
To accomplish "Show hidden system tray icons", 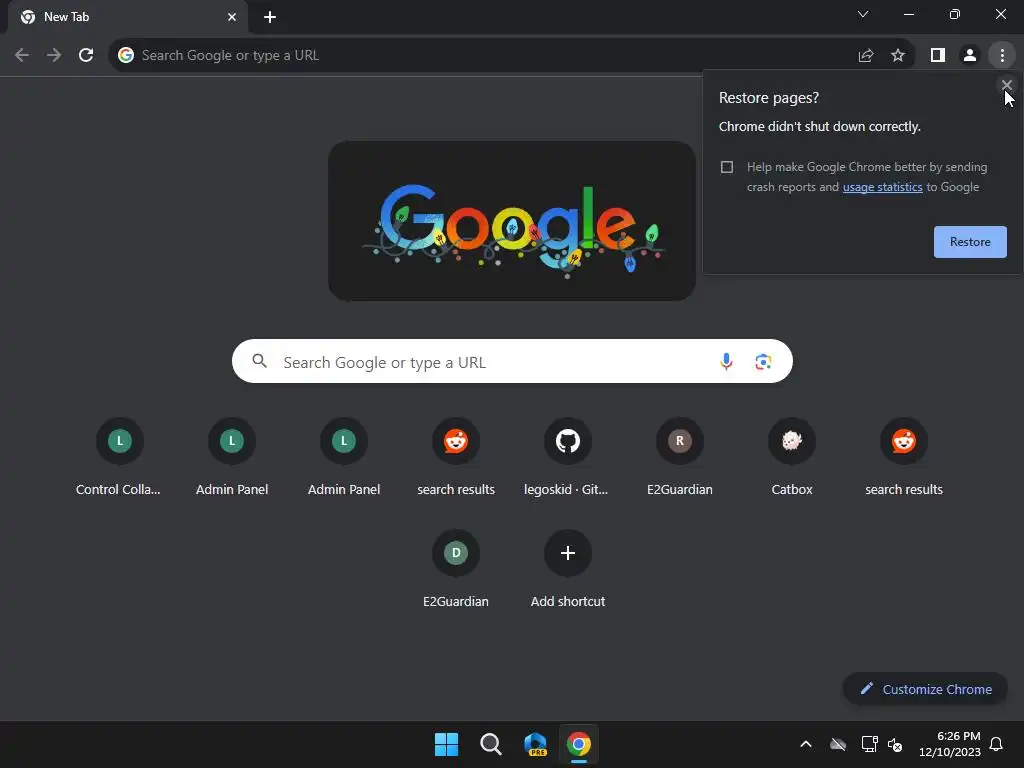I will (806, 744).
